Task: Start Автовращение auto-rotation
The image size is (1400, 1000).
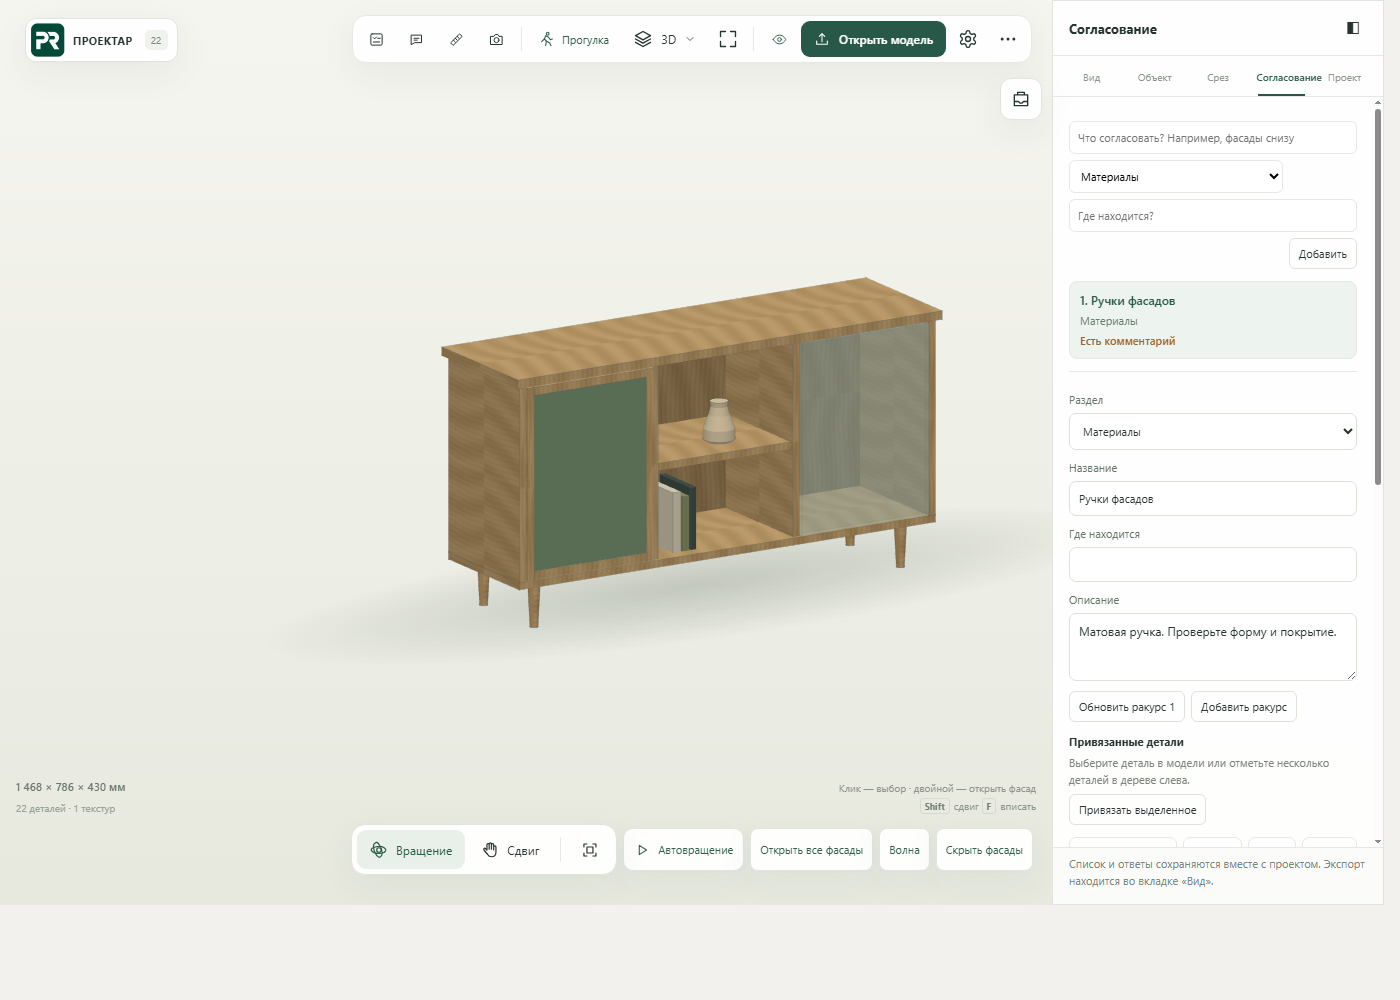Action: [x=684, y=850]
